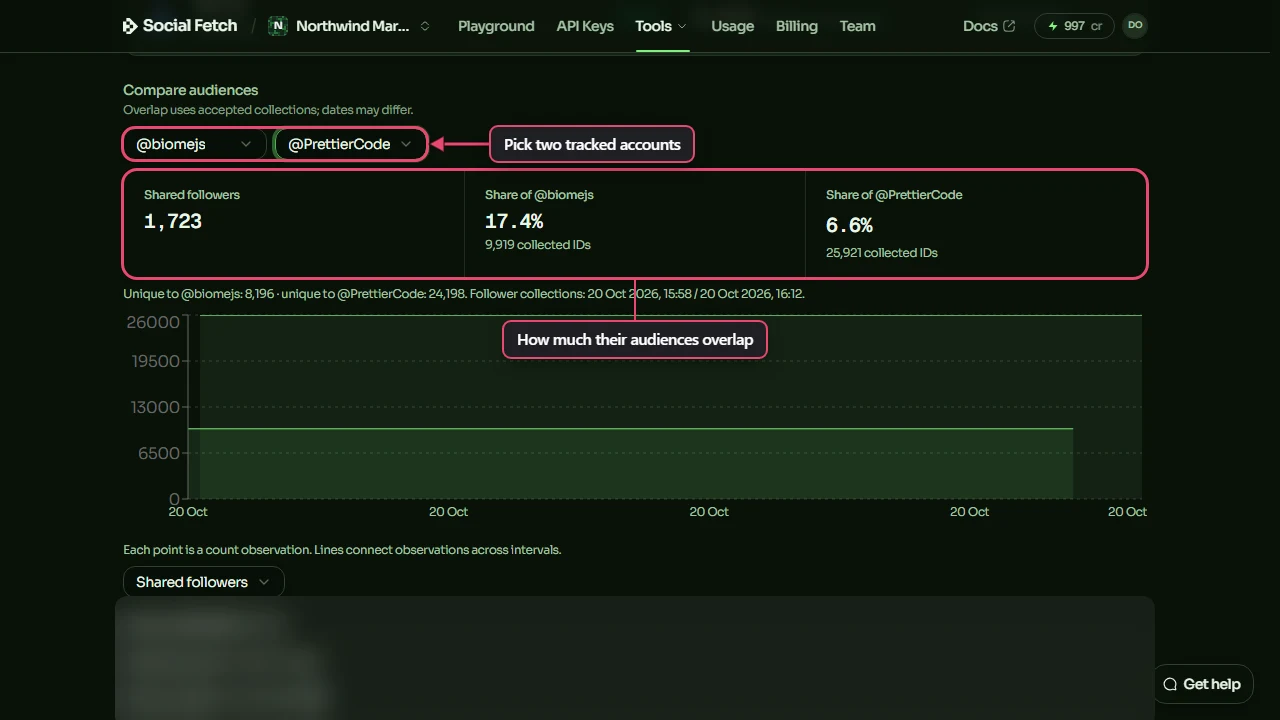Click the 'Overlap uses accepted collections' note
The image size is (1280, 720).
268,110
